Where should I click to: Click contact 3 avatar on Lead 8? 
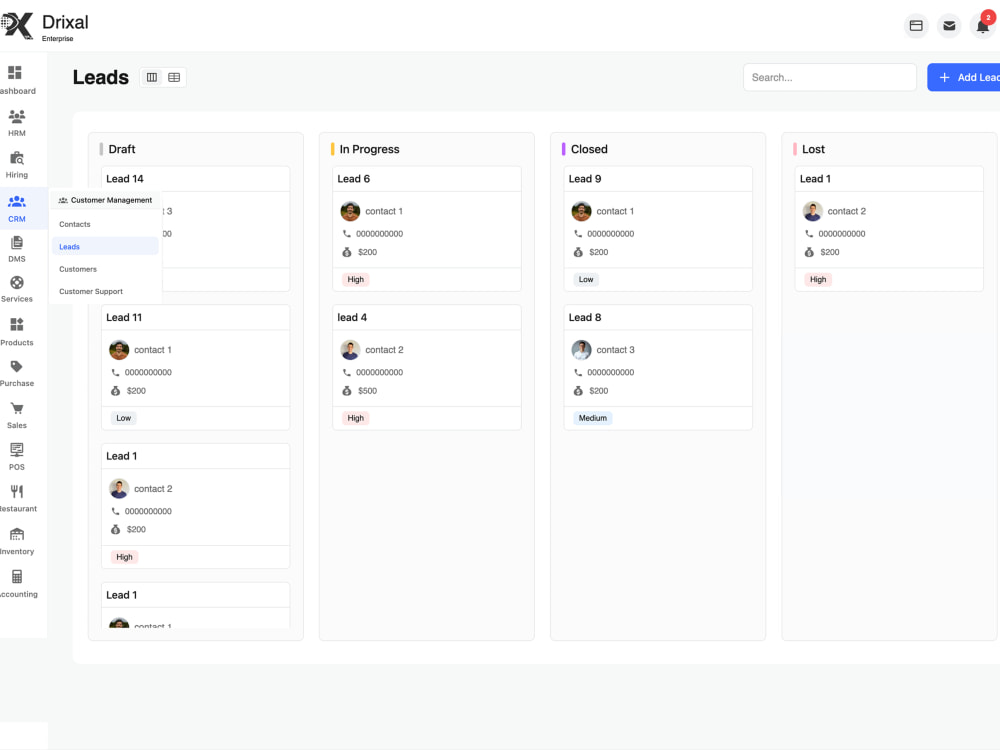581,349
